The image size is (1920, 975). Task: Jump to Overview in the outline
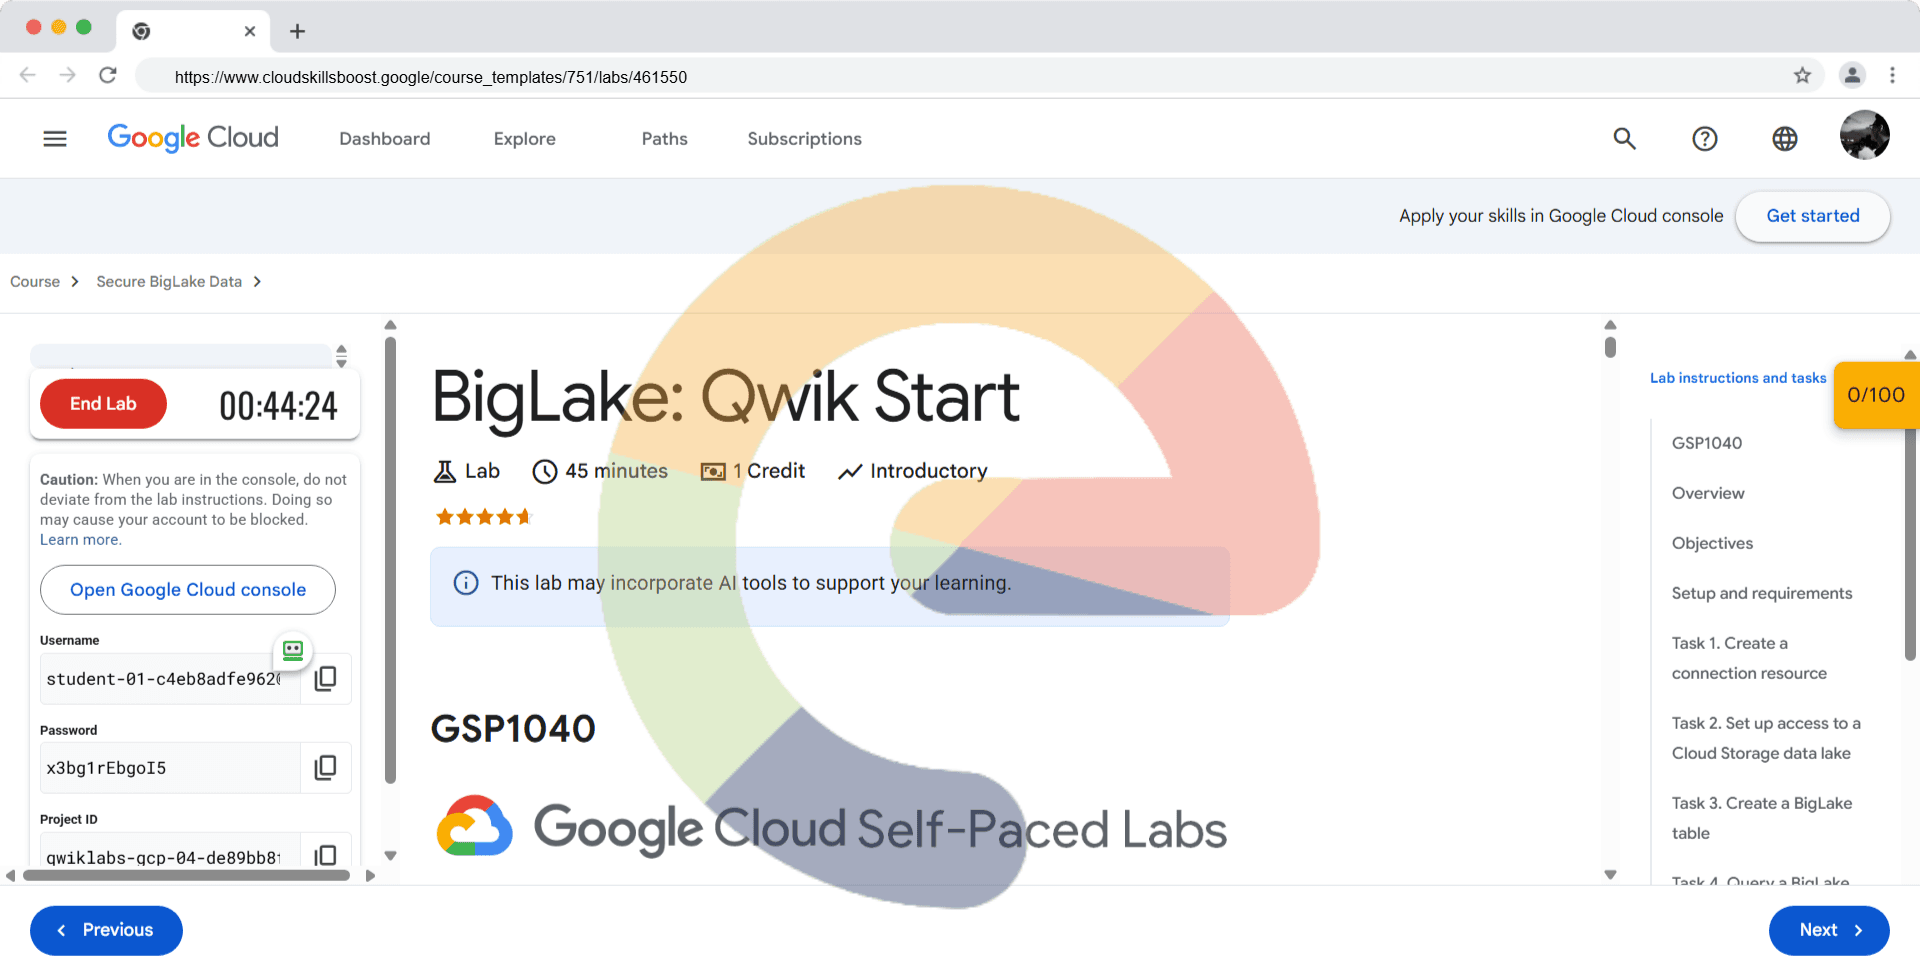tap(1708, 493)
